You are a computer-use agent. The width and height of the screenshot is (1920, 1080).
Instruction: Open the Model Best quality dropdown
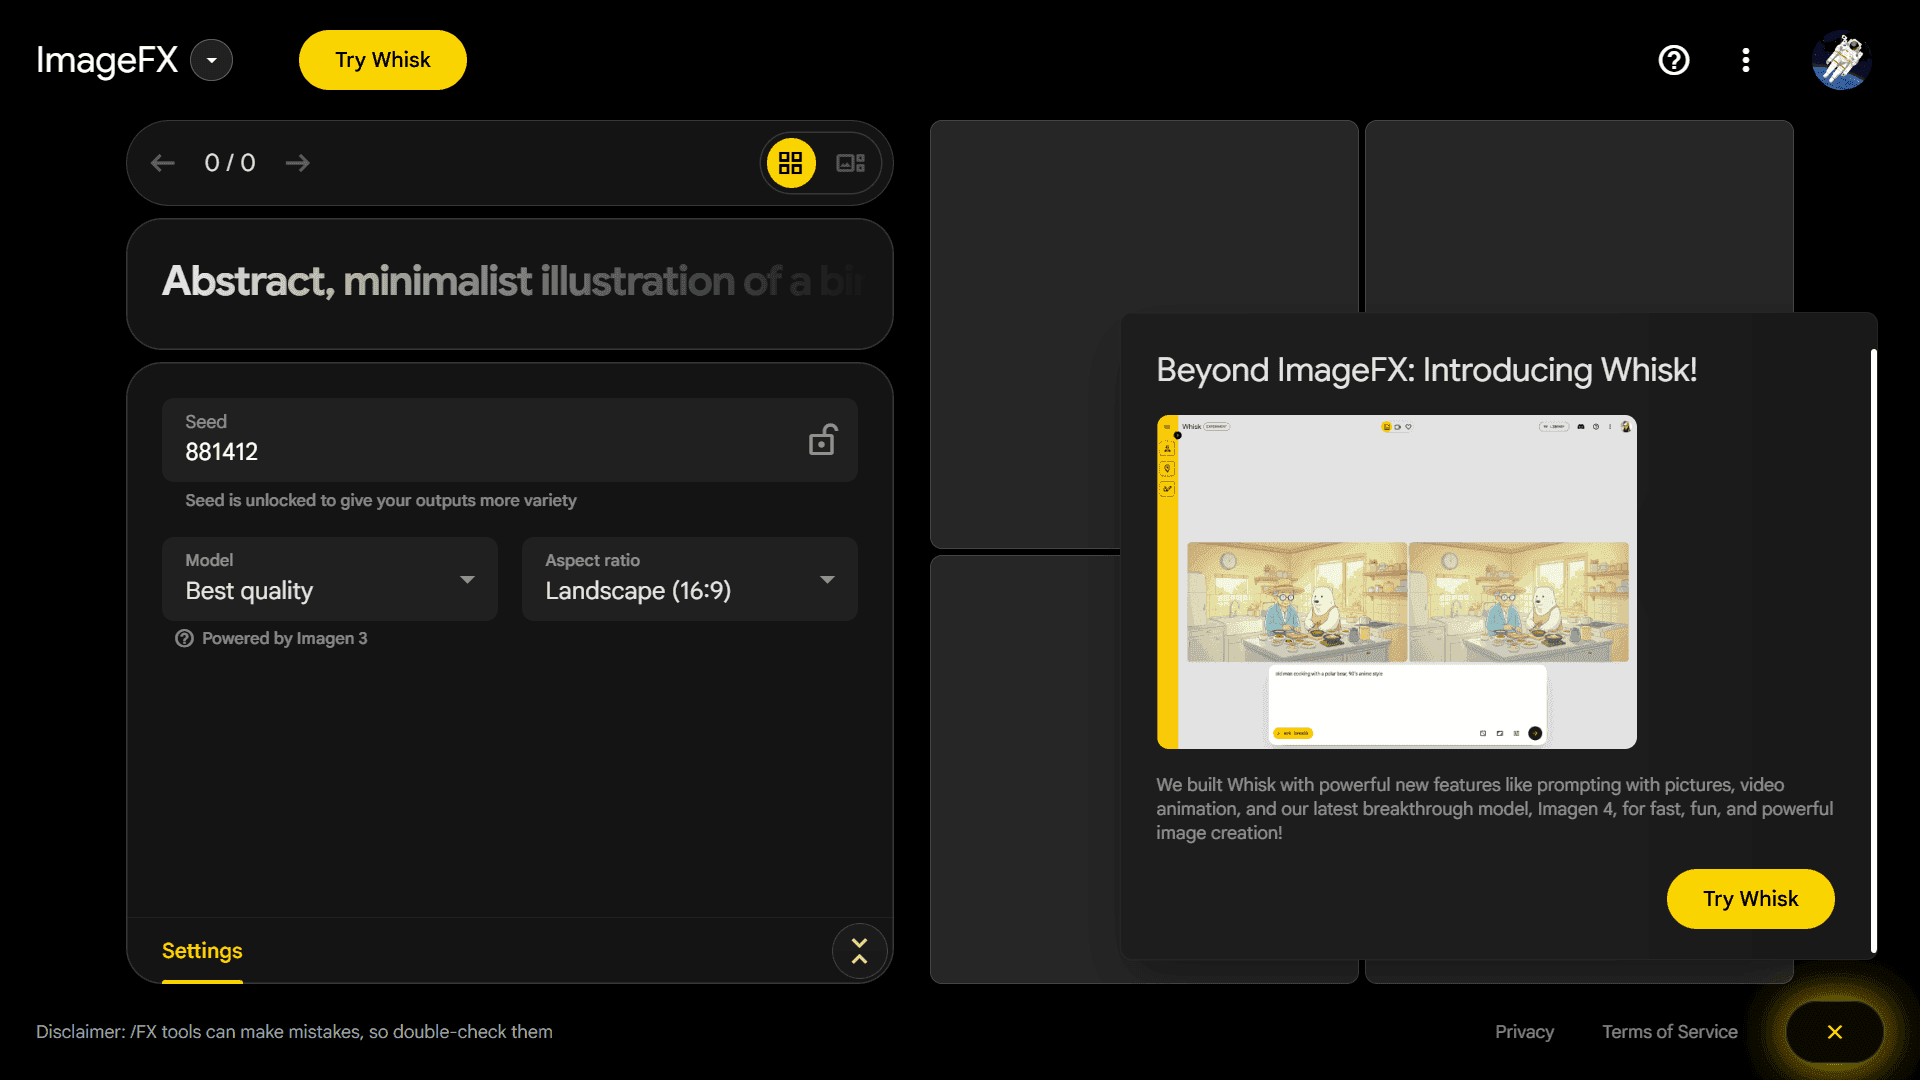pos(329,579)
